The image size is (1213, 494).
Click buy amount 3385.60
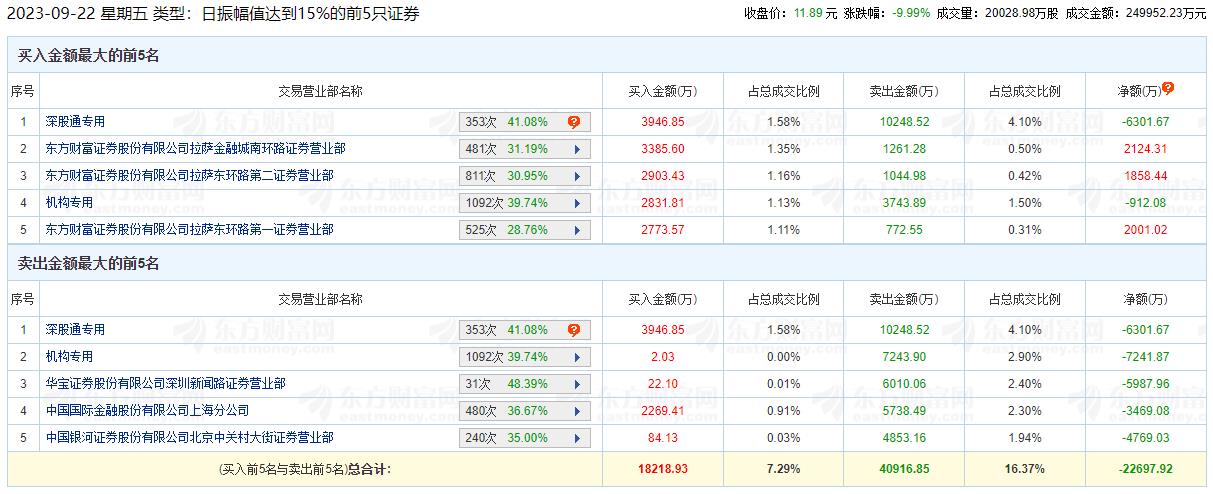coord(662,149)
